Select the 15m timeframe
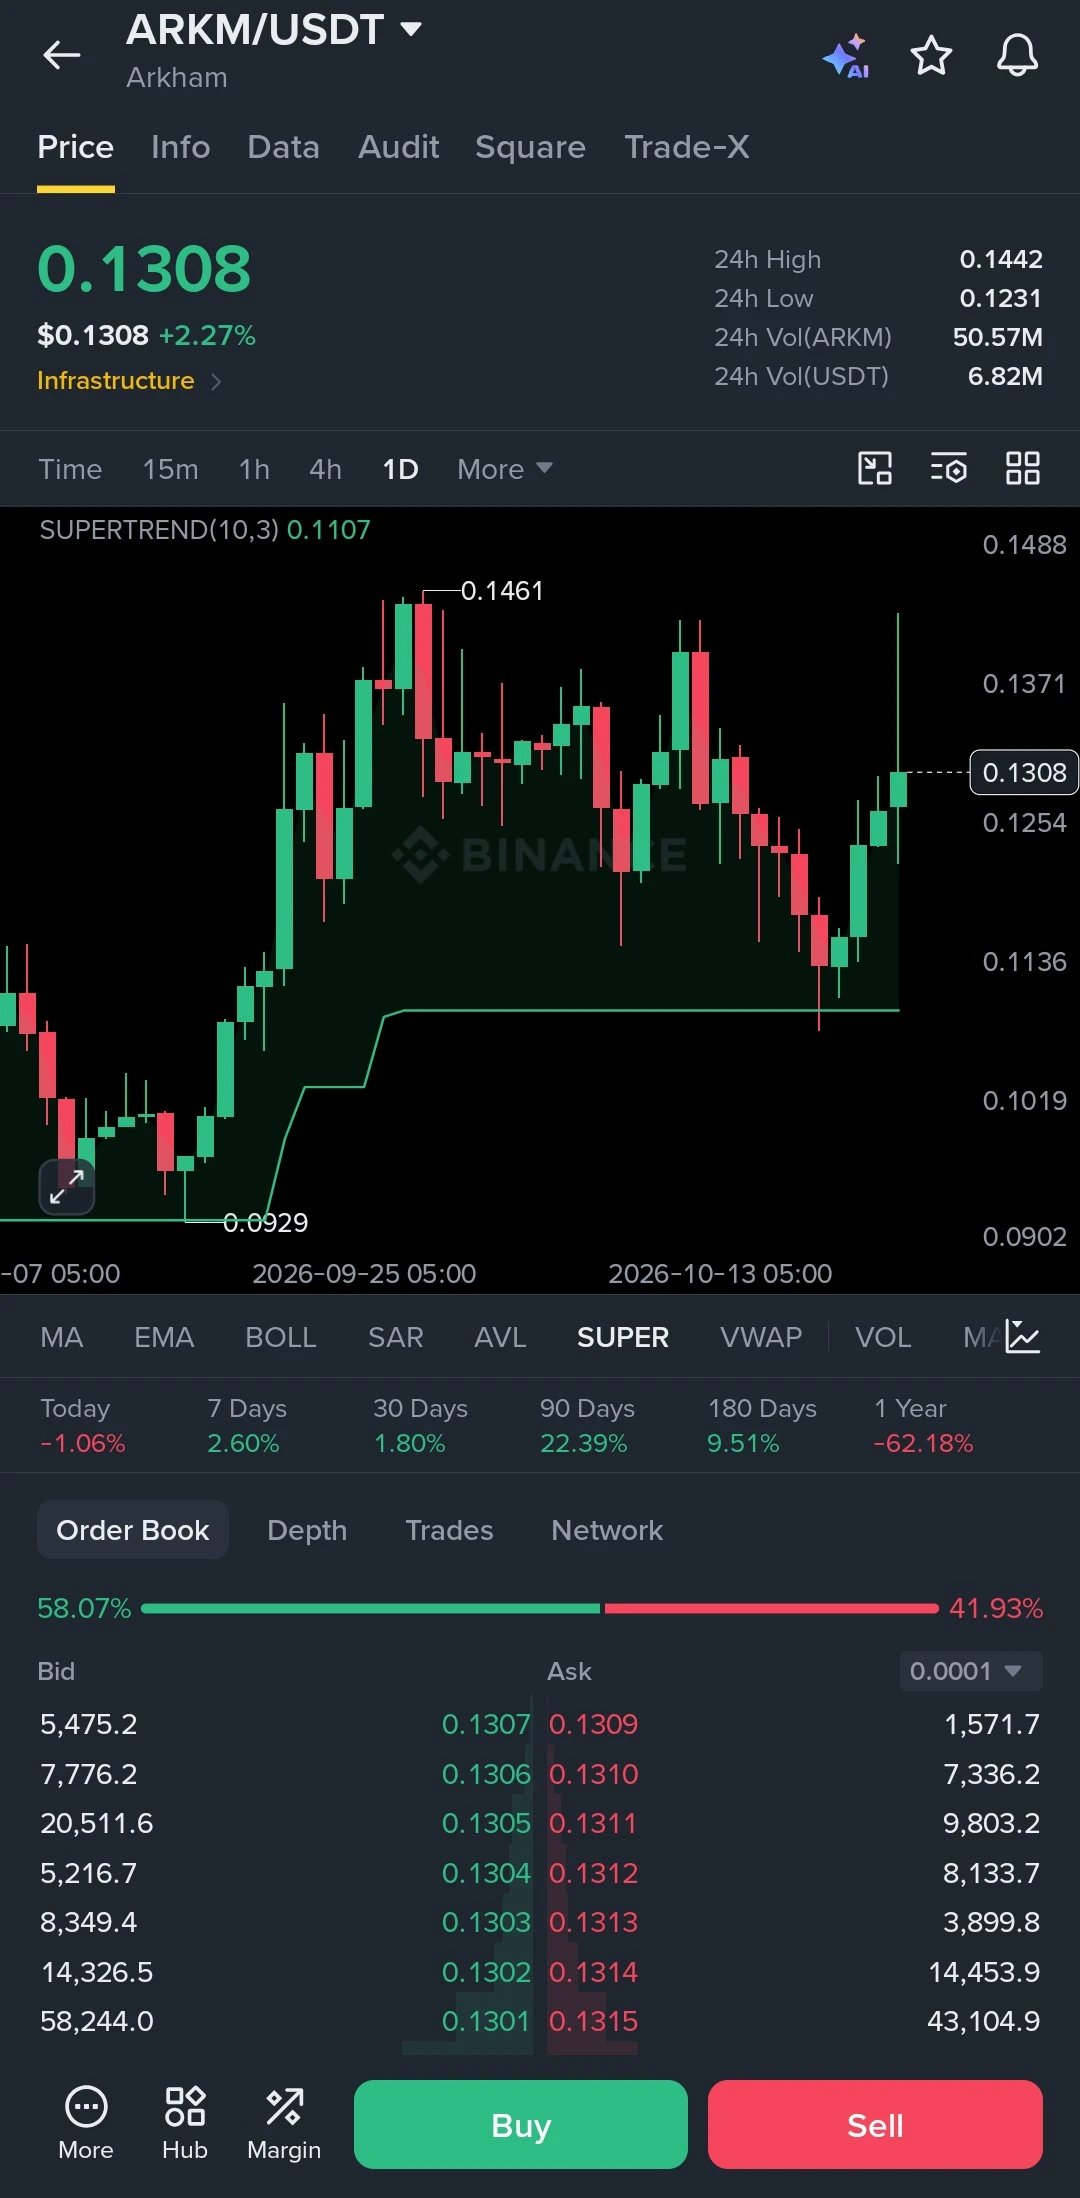Image resolution: width=1080 pixels, height=2198 pixels. (171, 469)
